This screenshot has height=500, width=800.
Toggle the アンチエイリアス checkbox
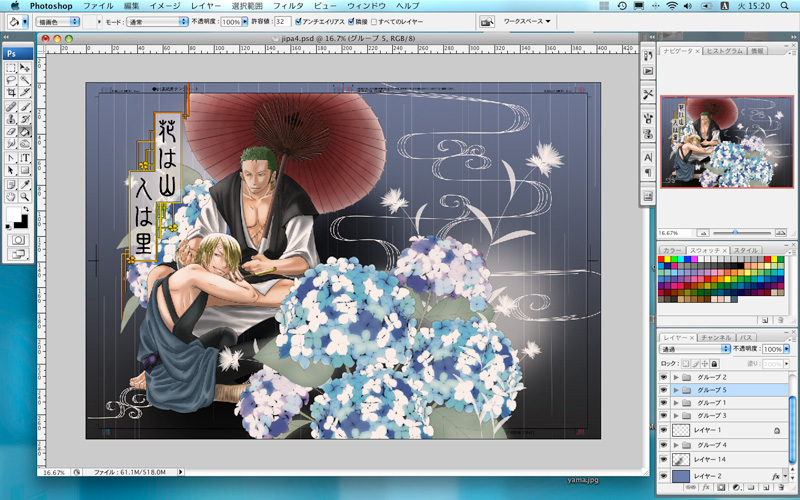[x=298, y=21]
